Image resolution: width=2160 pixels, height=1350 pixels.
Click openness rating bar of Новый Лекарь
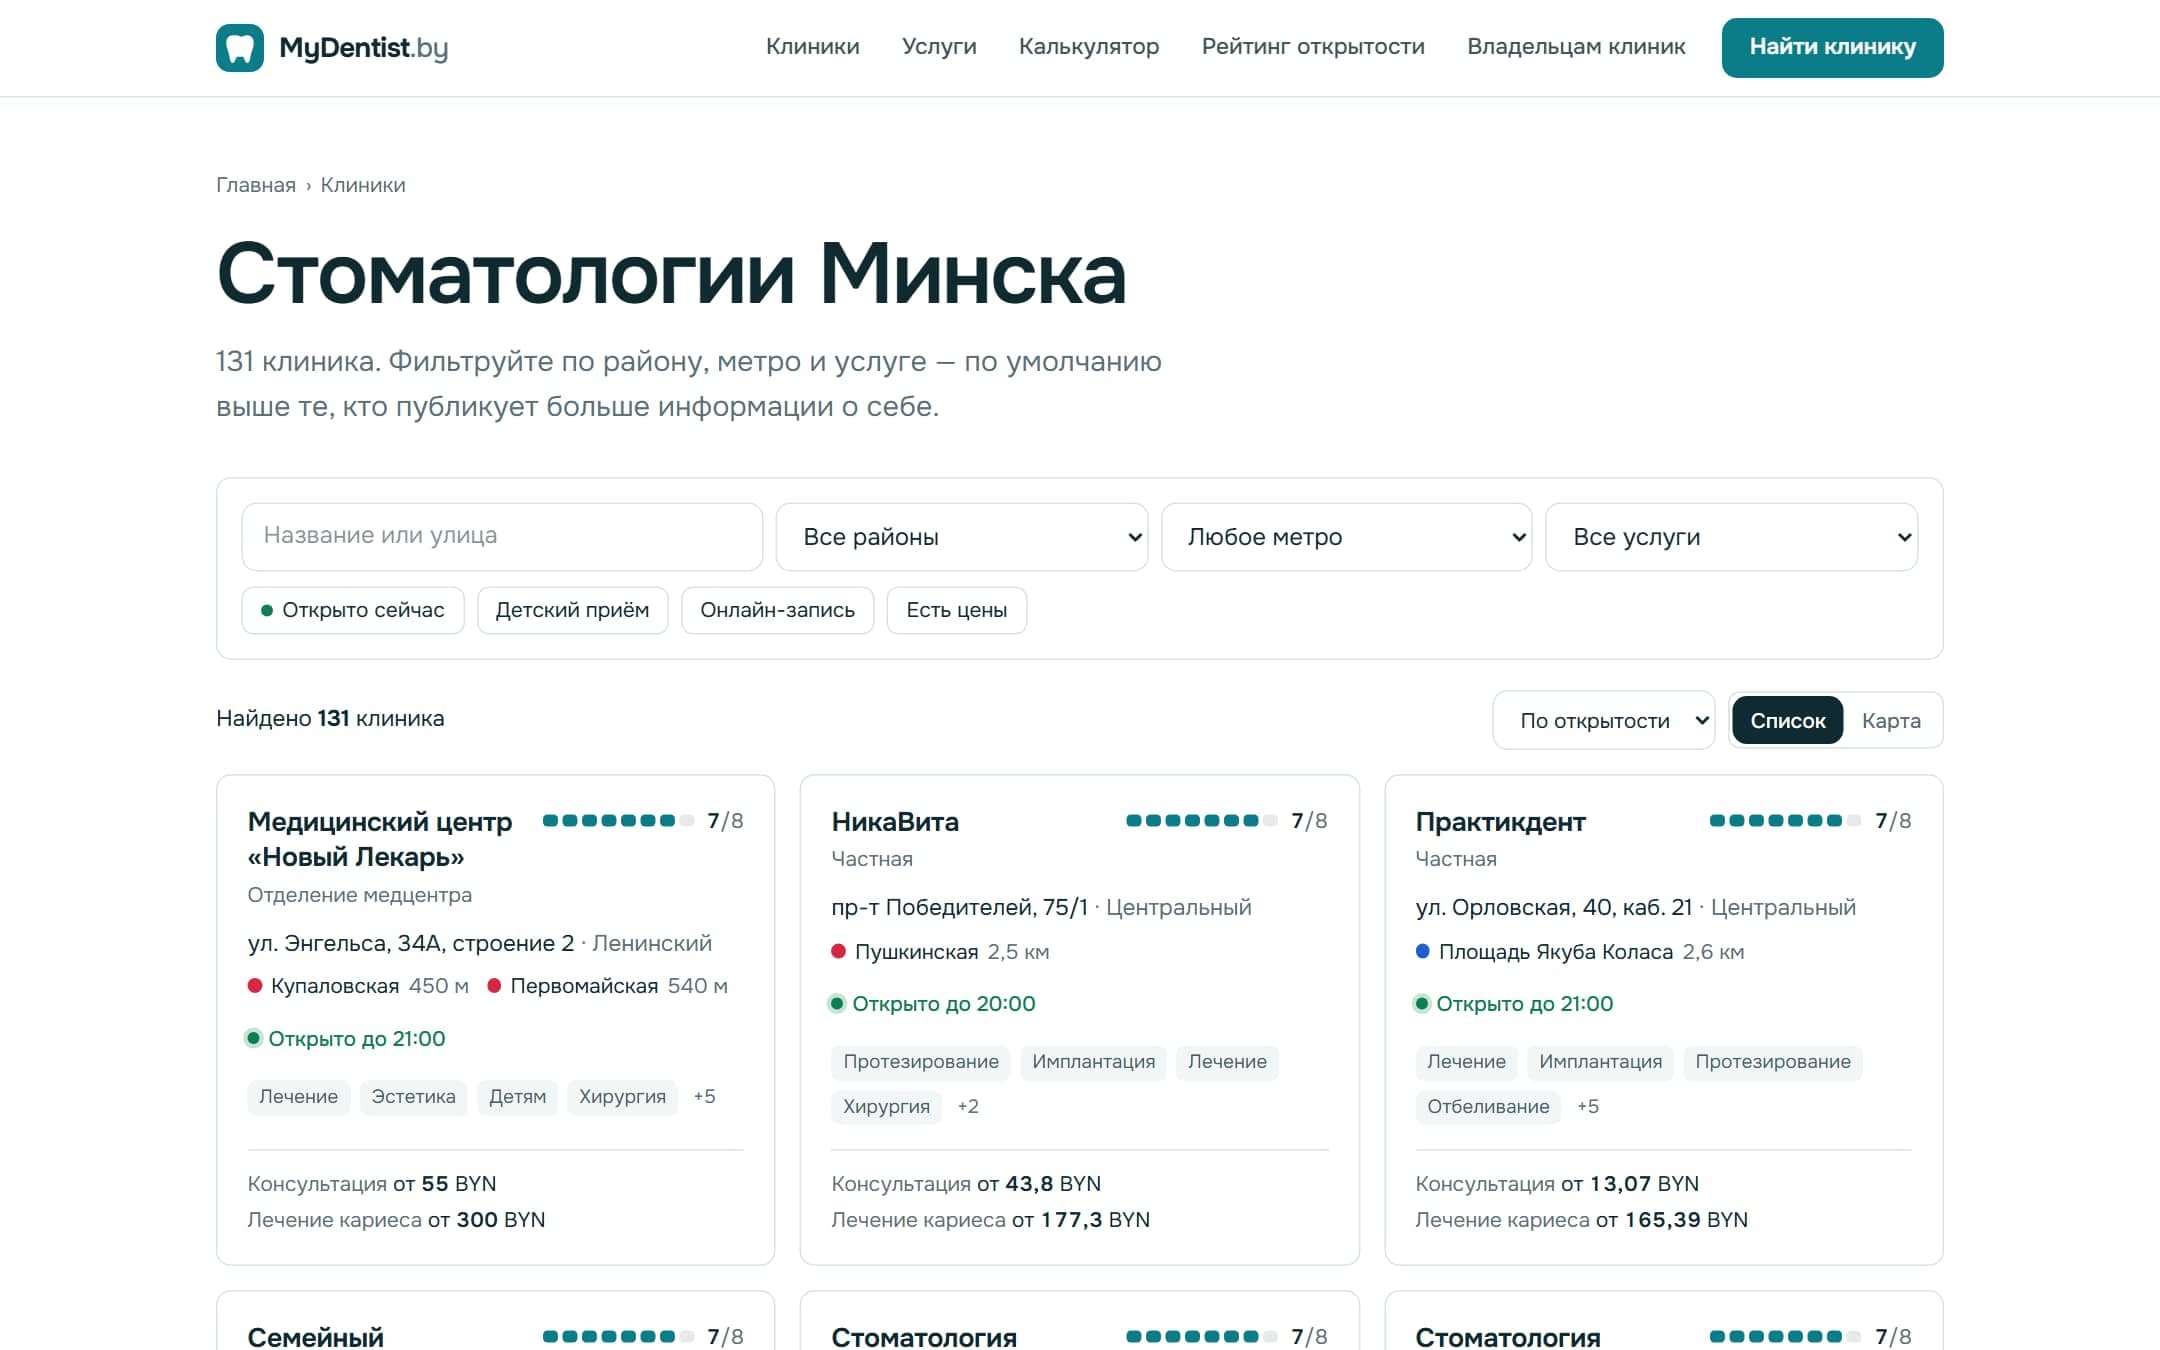(618, 821)
